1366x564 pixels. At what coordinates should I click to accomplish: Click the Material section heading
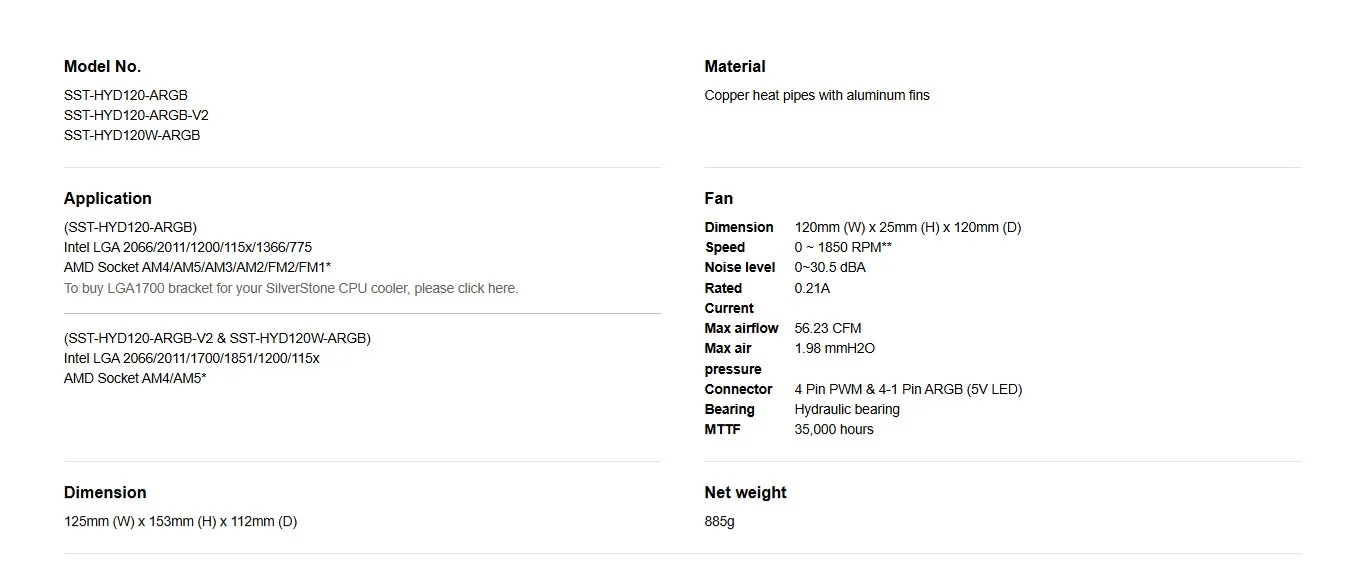(x=735, y=66)
